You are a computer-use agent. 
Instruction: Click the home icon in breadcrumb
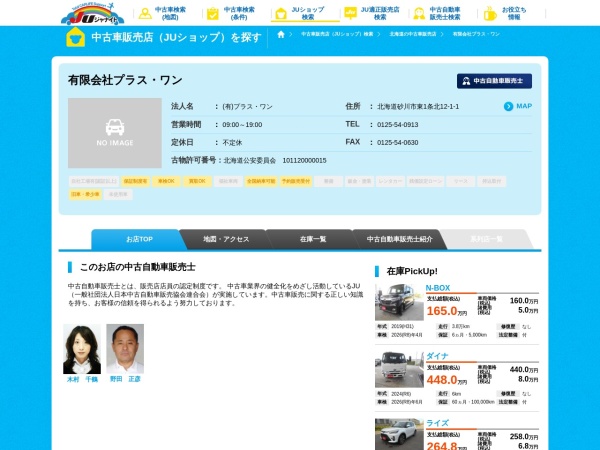click(281, 34)
